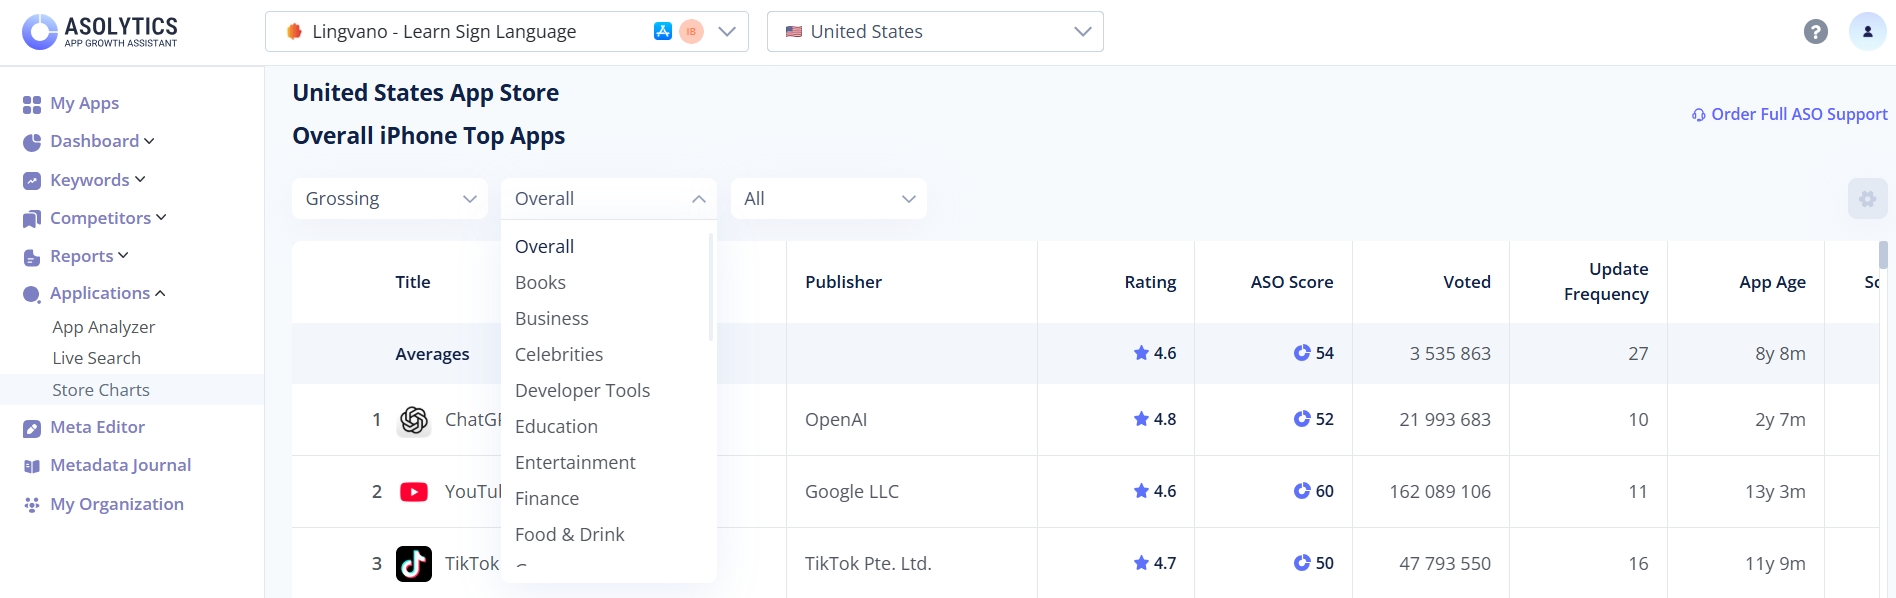
Task: Open the user profile avatar
Action: (x=1867, y=32)
